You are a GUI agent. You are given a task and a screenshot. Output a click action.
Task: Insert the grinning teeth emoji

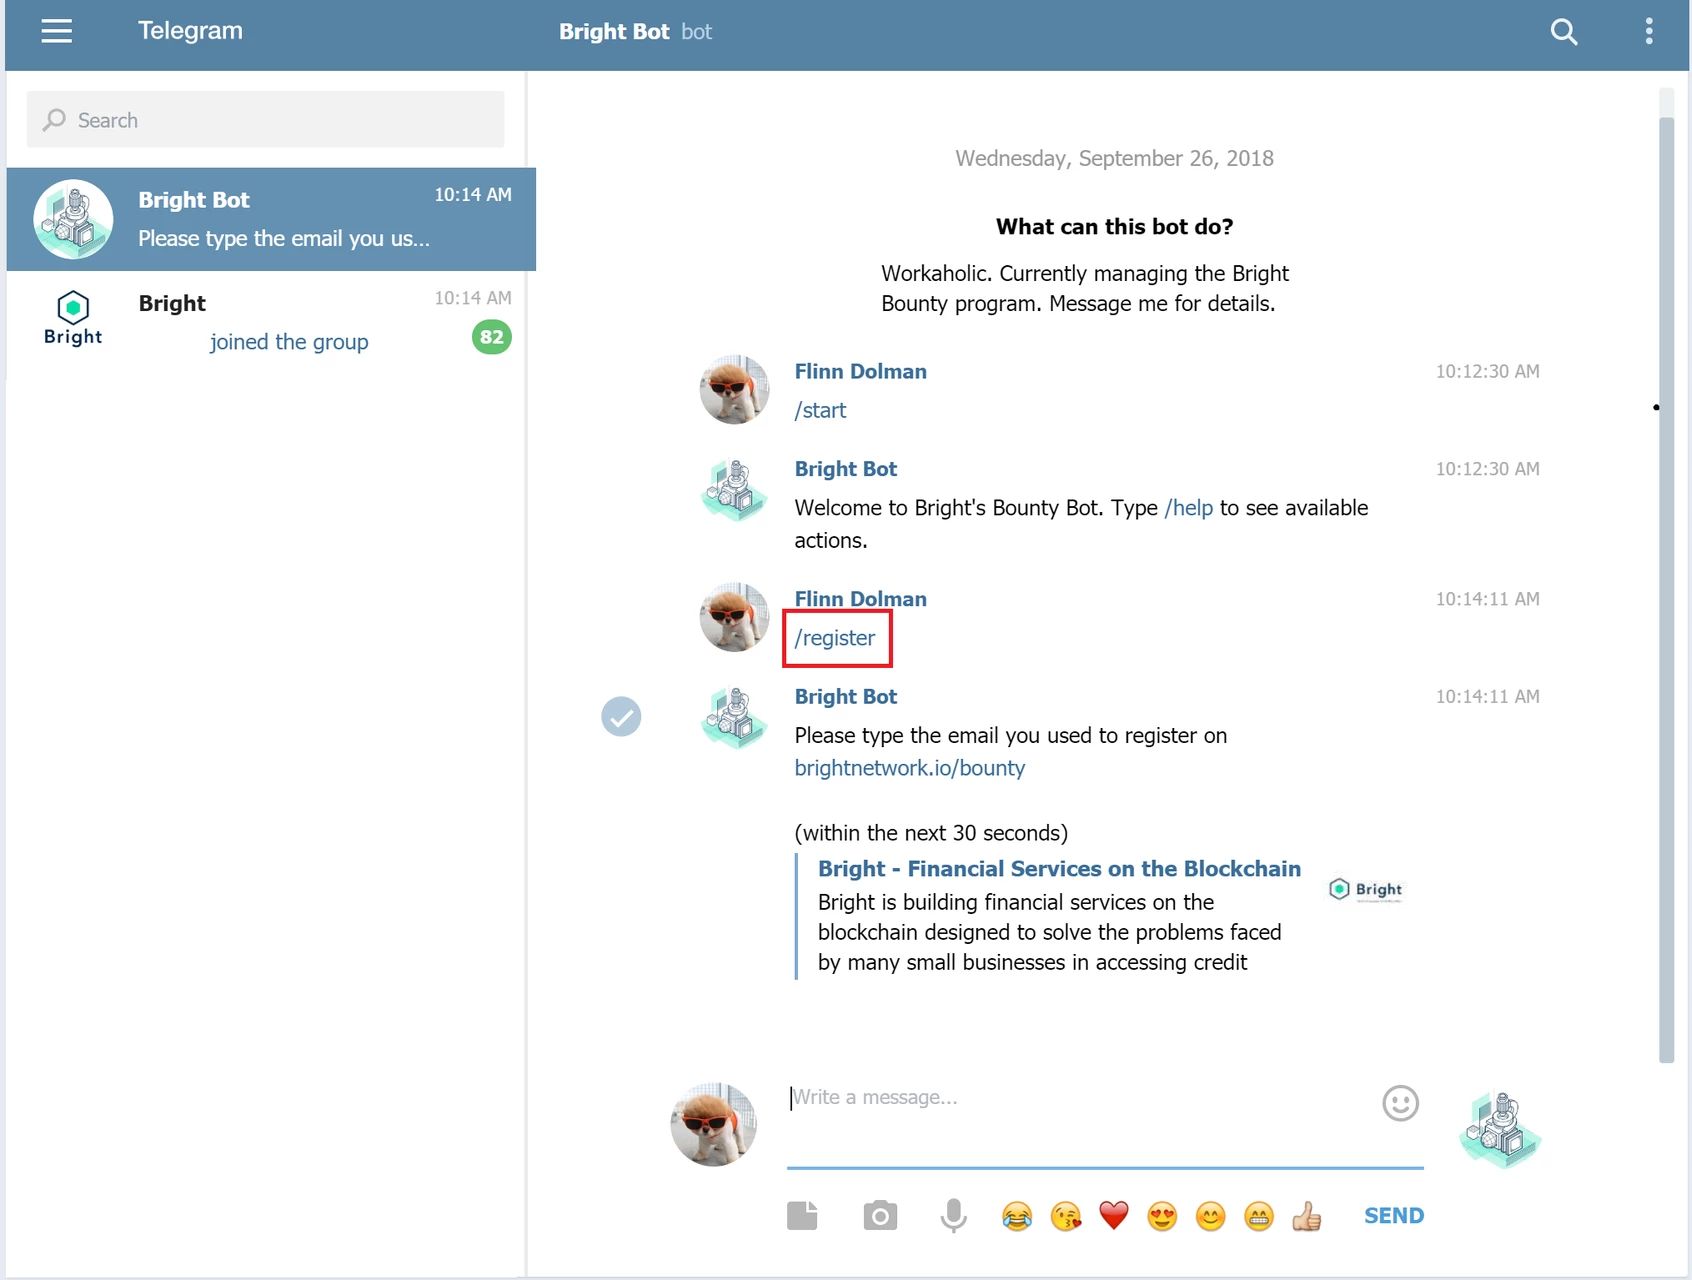click(1259, 1216)
